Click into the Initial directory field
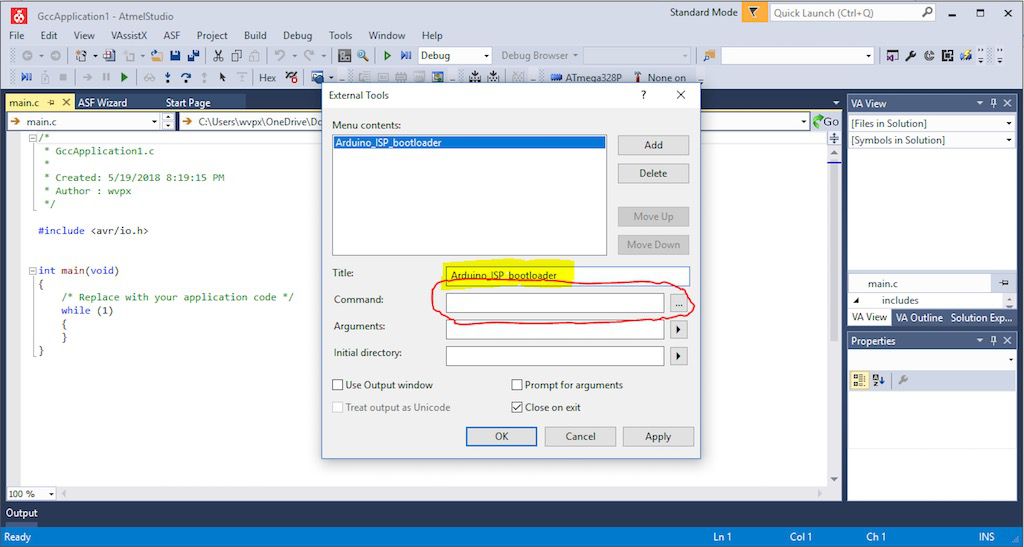Screen dimensions: 1024x547 point(554,356)
